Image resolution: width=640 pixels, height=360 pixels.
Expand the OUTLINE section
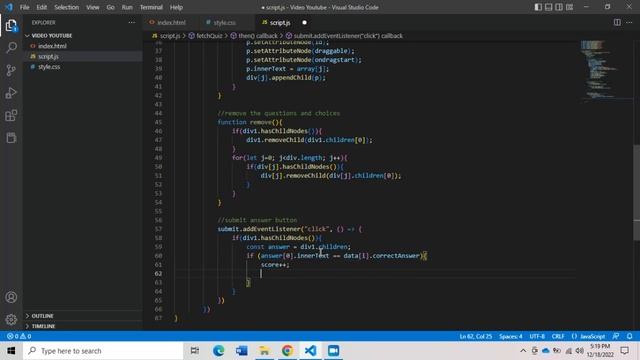42,316
